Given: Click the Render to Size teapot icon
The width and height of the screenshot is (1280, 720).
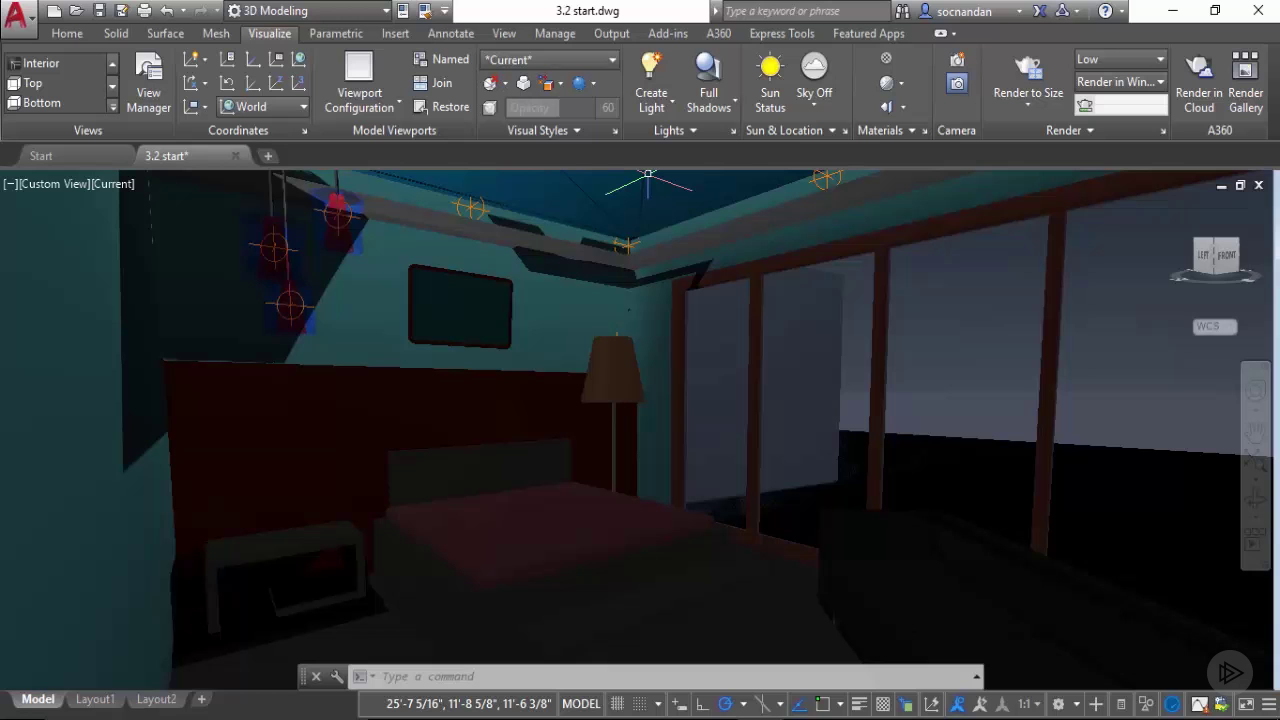Looking at the screenshot, I should [1028, 70].
